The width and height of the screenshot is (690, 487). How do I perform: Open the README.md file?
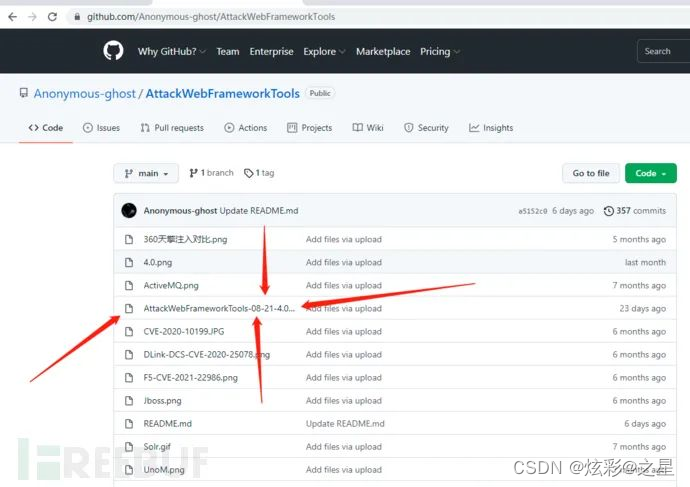point(167,424)
